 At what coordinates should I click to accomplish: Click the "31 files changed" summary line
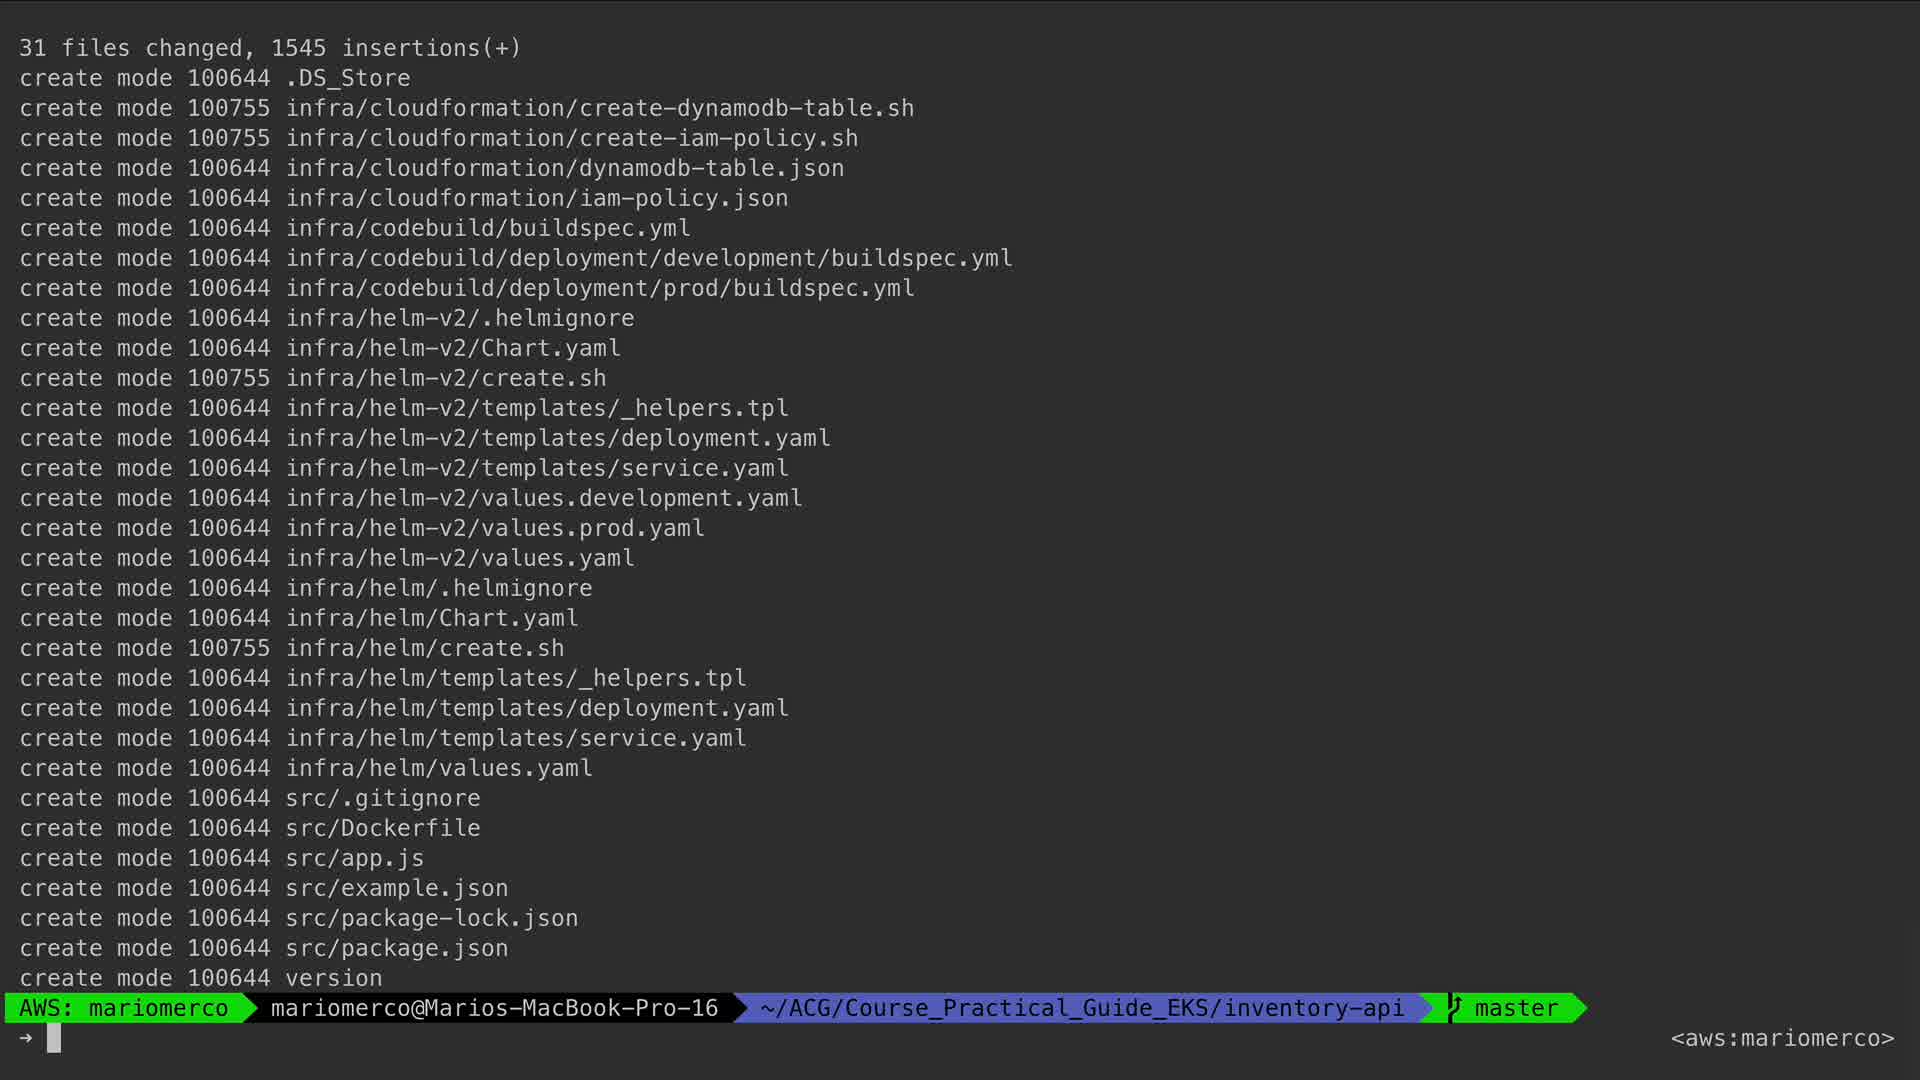[x=270, y=48]
